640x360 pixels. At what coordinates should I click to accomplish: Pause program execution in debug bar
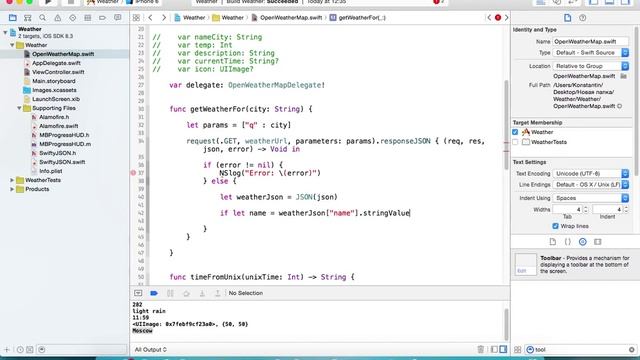[x=170, y=293]
